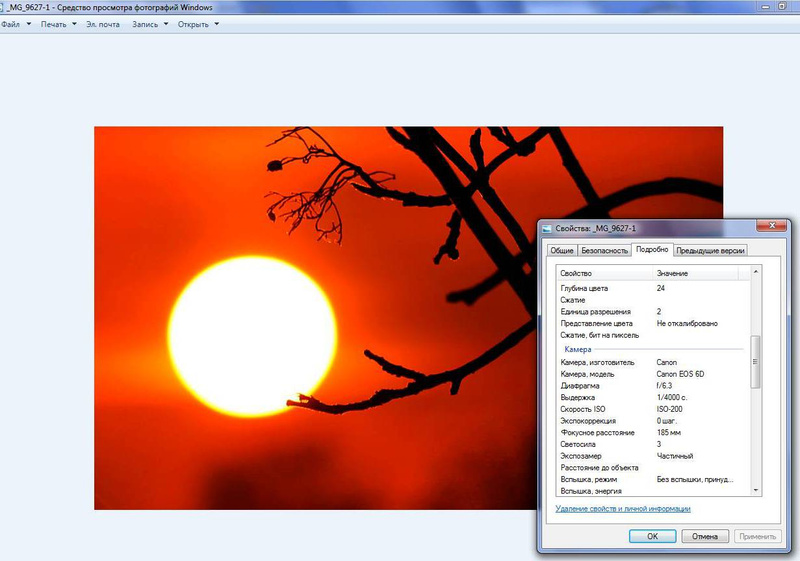Switch to the Общие tab
Screen dimensions: 800x561
[562, 250]
